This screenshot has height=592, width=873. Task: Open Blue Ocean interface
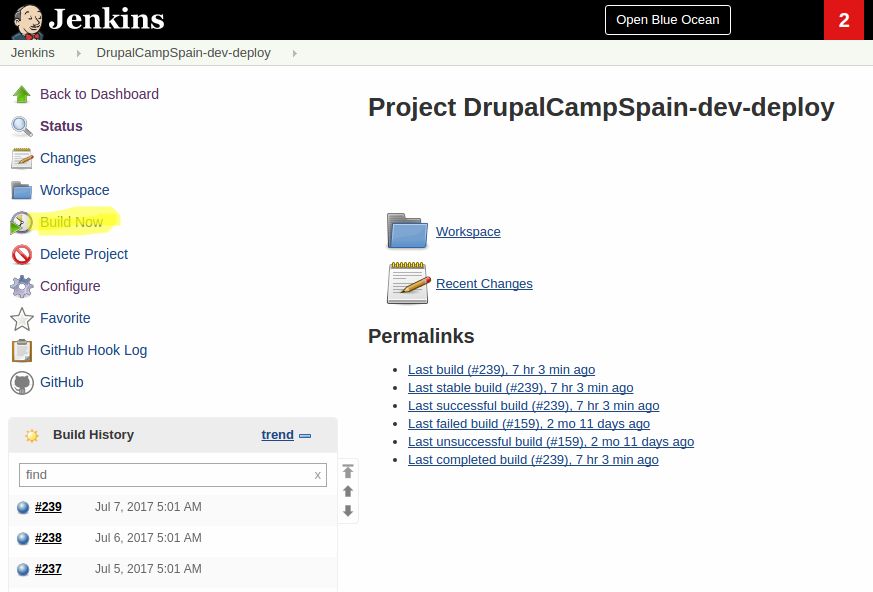[x=668, y=20]
